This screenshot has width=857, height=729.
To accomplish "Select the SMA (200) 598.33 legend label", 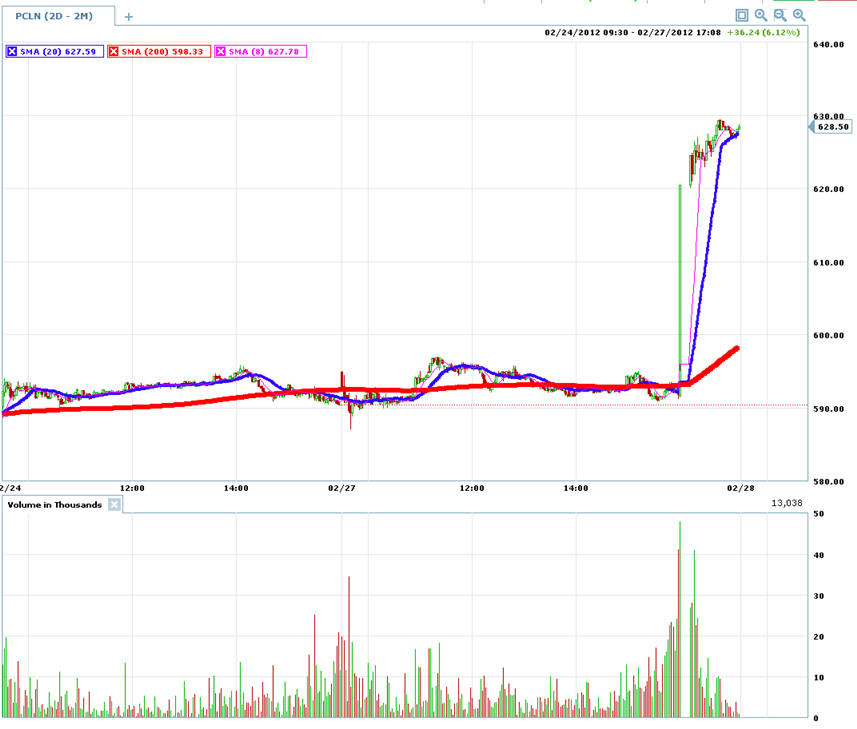I will click(162, 51).
